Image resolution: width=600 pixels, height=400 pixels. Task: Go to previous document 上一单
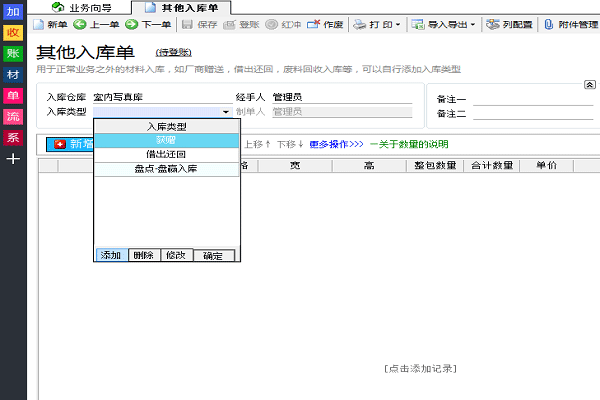96,24
